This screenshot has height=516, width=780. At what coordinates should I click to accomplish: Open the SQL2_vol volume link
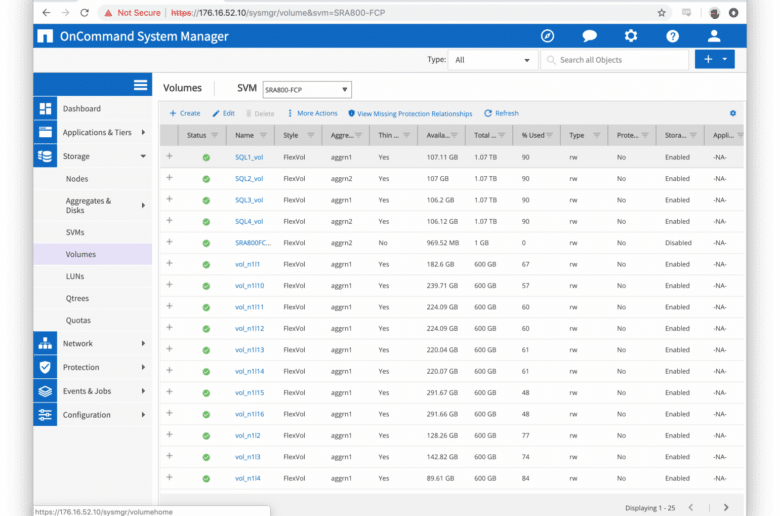(x=249, y=179)
